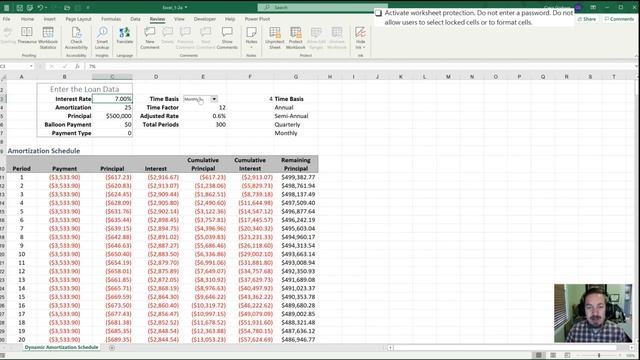Click the ribbon display options icon
Viewport: 640px width, 360px height.
[593, 7]
